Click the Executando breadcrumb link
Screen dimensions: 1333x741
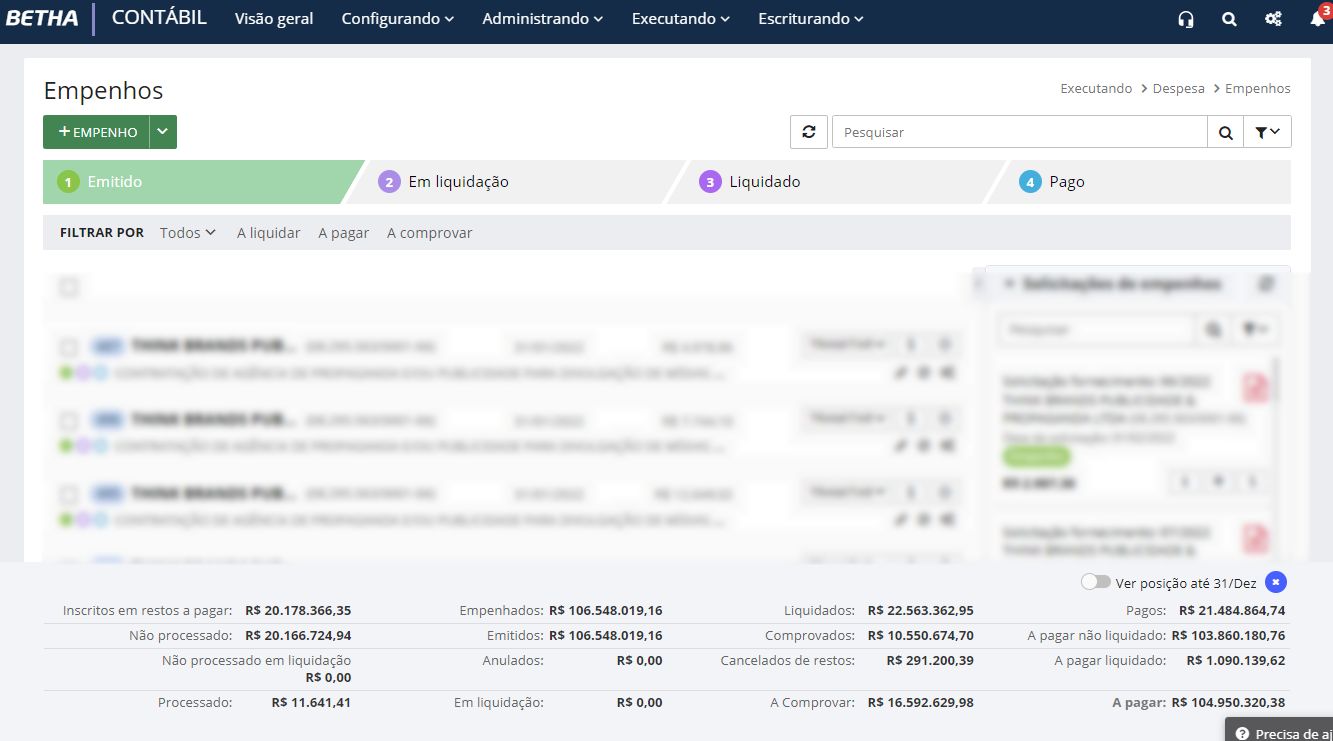click(x=1096, y=88)
